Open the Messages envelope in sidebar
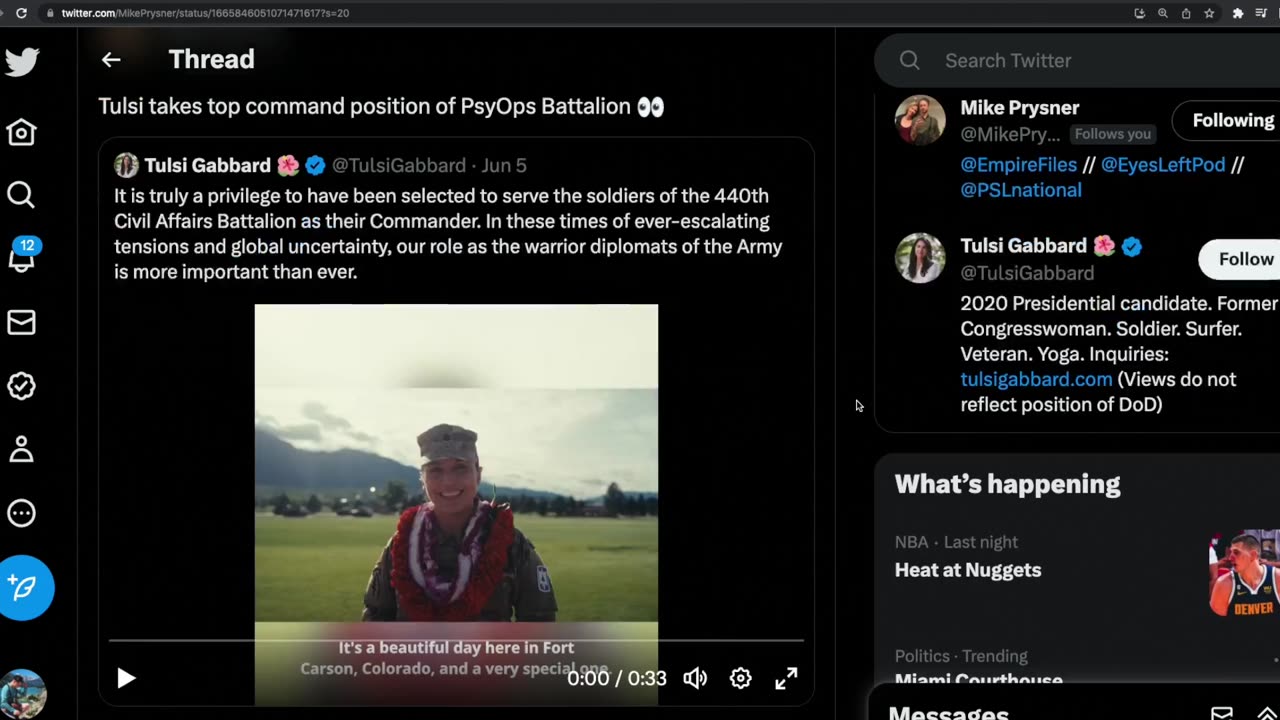This screenshot has width=1280, height=720. [21, 322]
